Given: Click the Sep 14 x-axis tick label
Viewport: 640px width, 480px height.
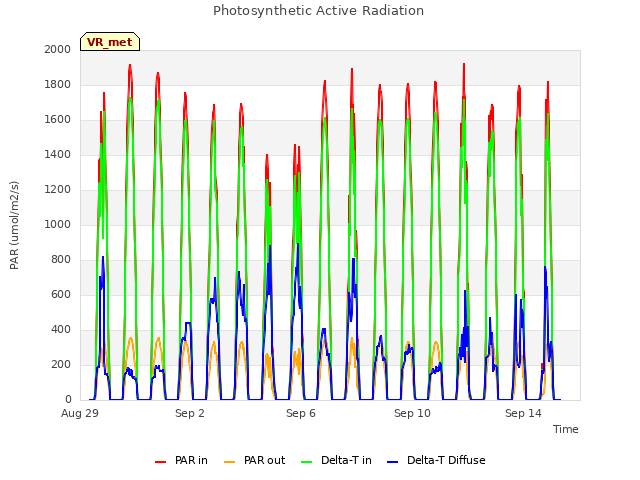Looking at the screenshot, I should click(523, 413).
